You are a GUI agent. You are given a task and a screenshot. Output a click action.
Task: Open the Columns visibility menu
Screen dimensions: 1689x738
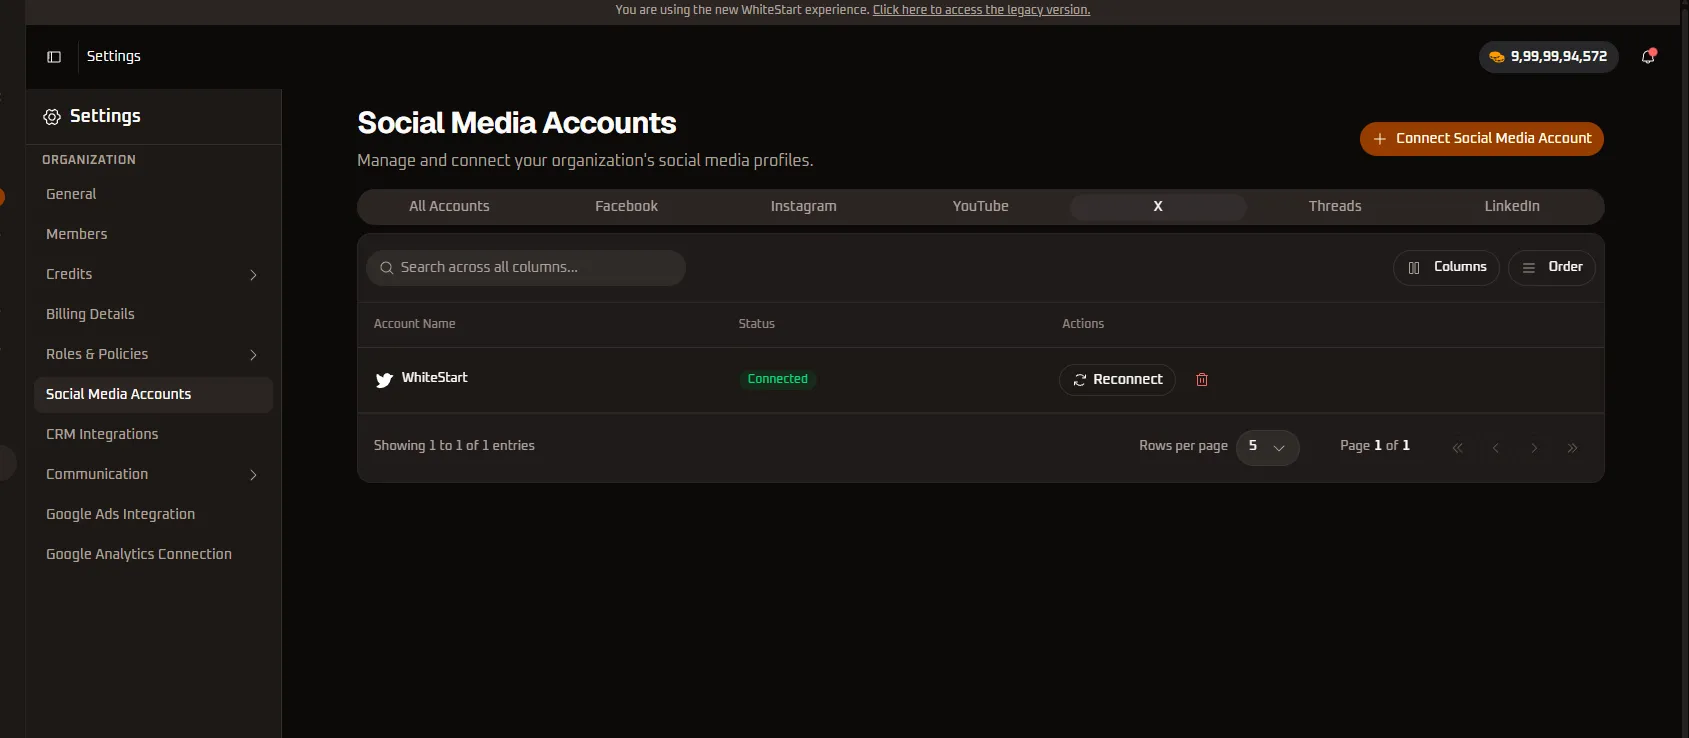(x=1446, y=267)
